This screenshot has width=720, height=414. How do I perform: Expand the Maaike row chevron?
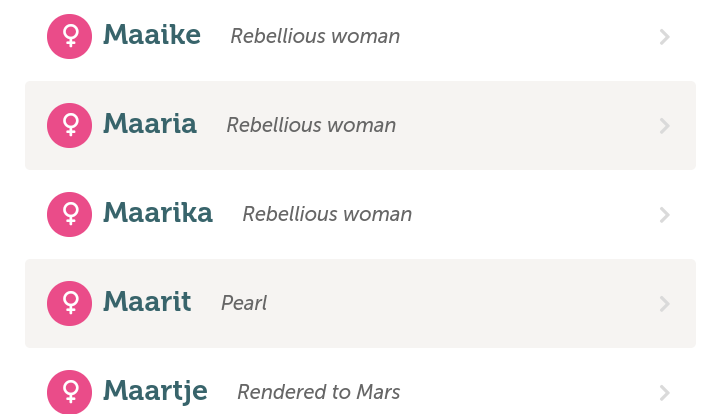pyautogui.click(x=665, y=37)
